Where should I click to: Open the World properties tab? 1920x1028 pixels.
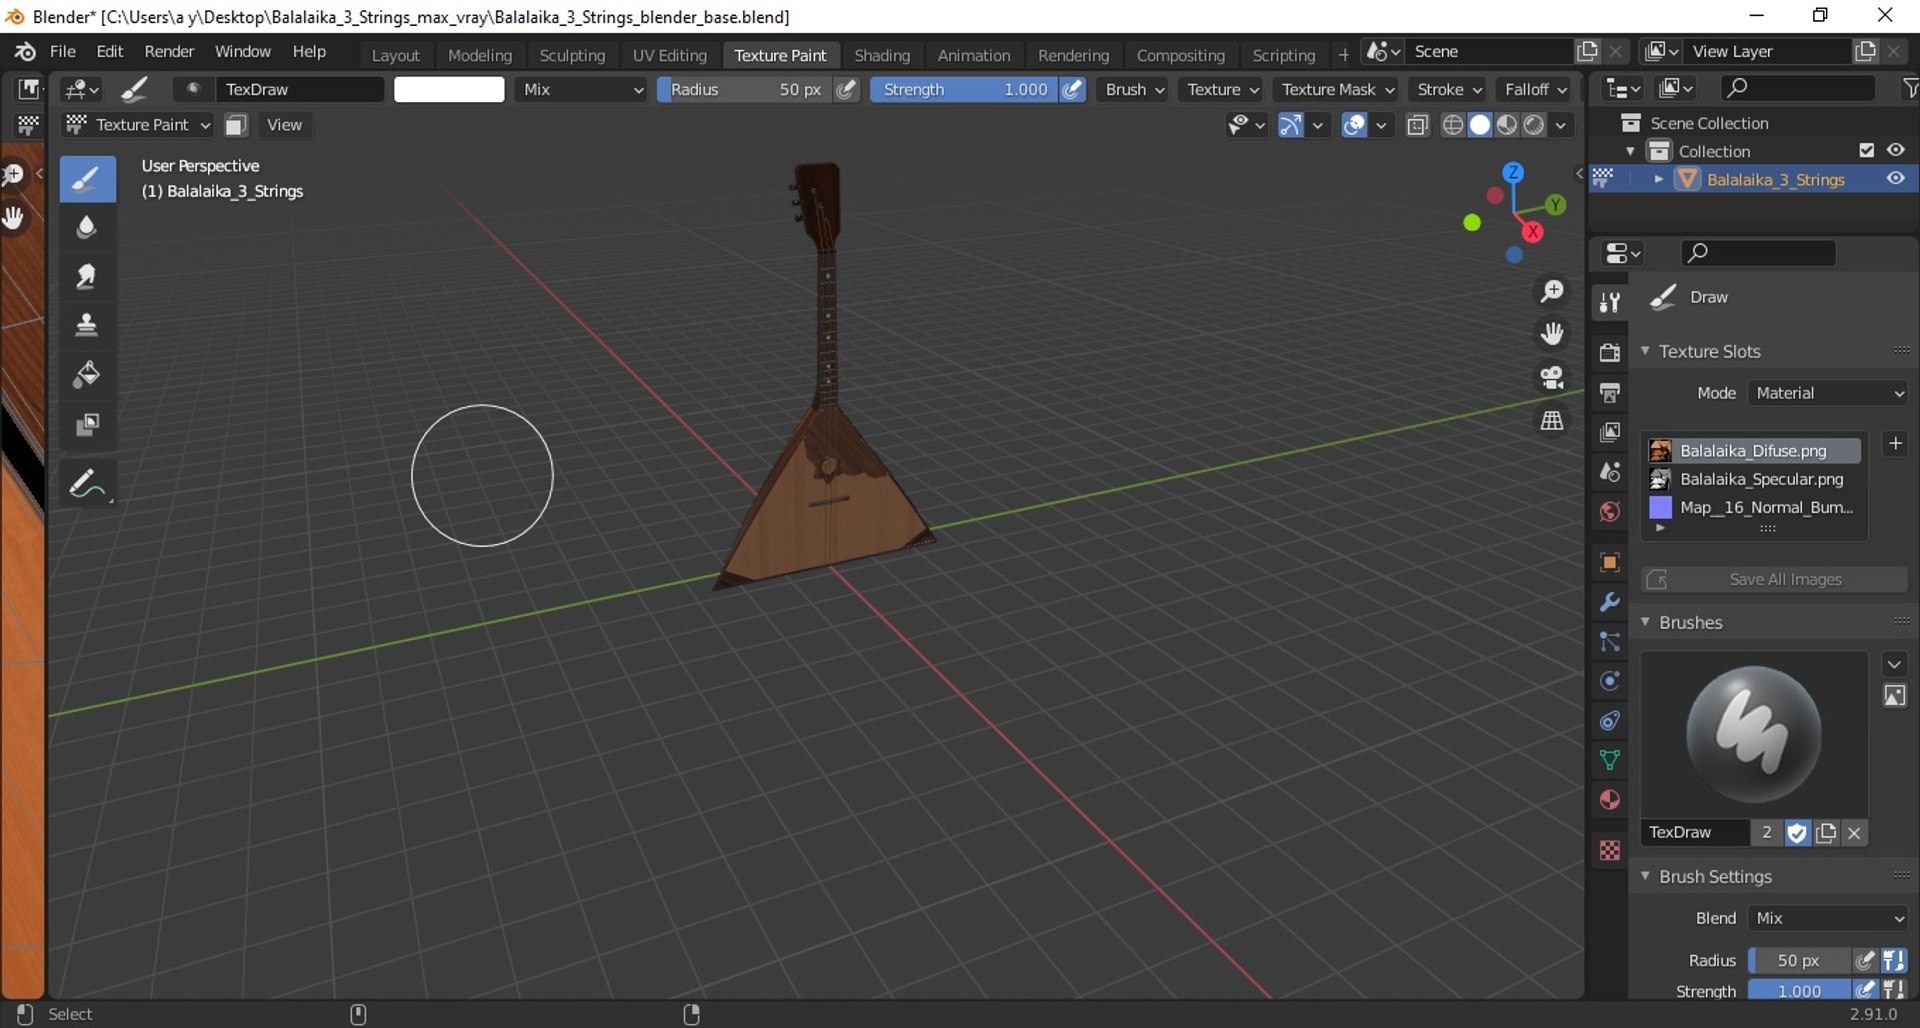1609,512
